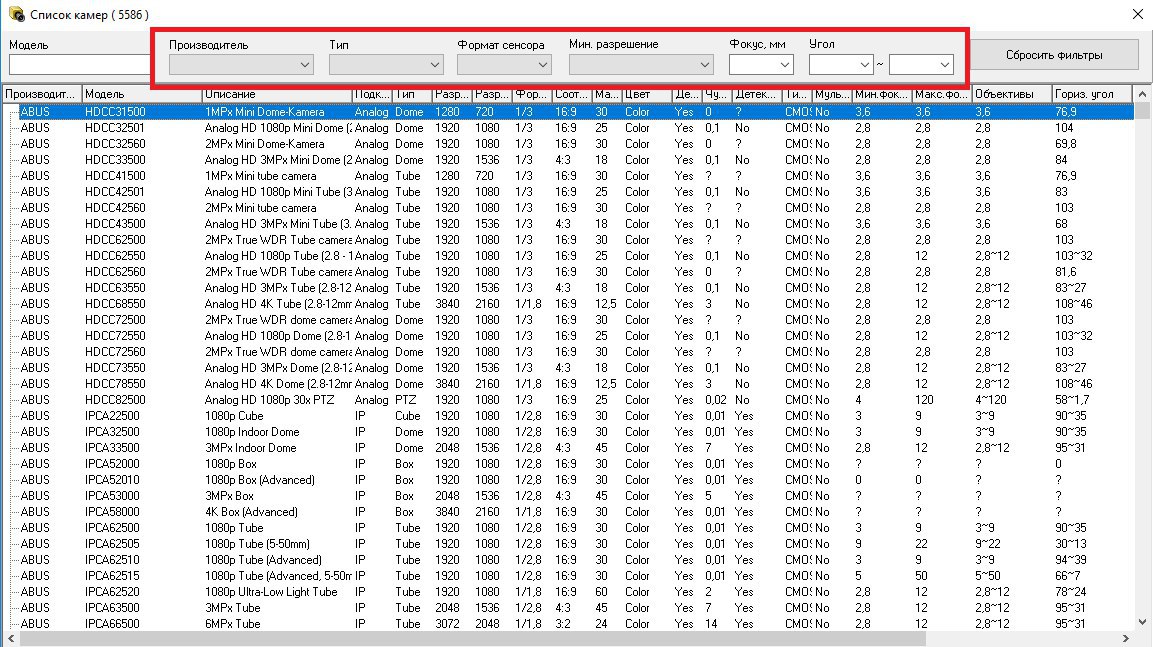Viewport: 1153px width, 647px height.
Task: Click the camera list window icon
Action: [16, 14]
